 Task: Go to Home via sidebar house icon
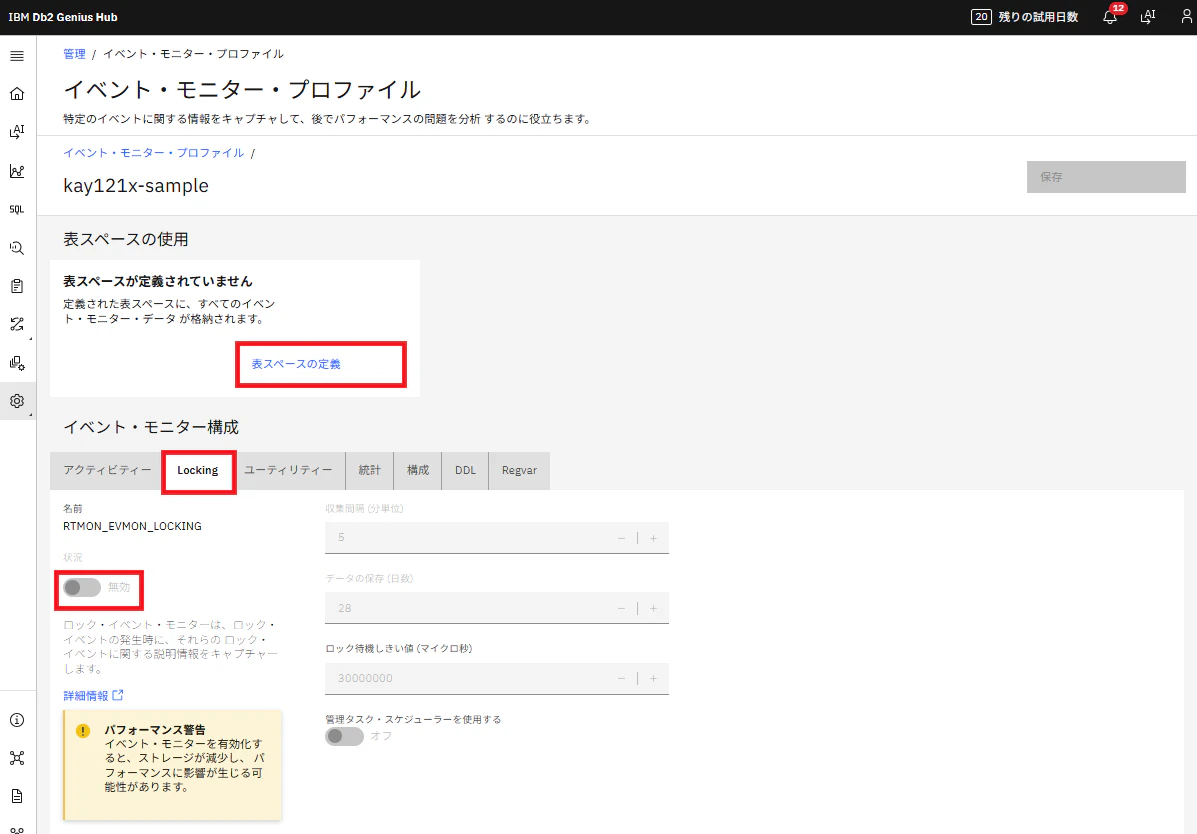[17, 94]
